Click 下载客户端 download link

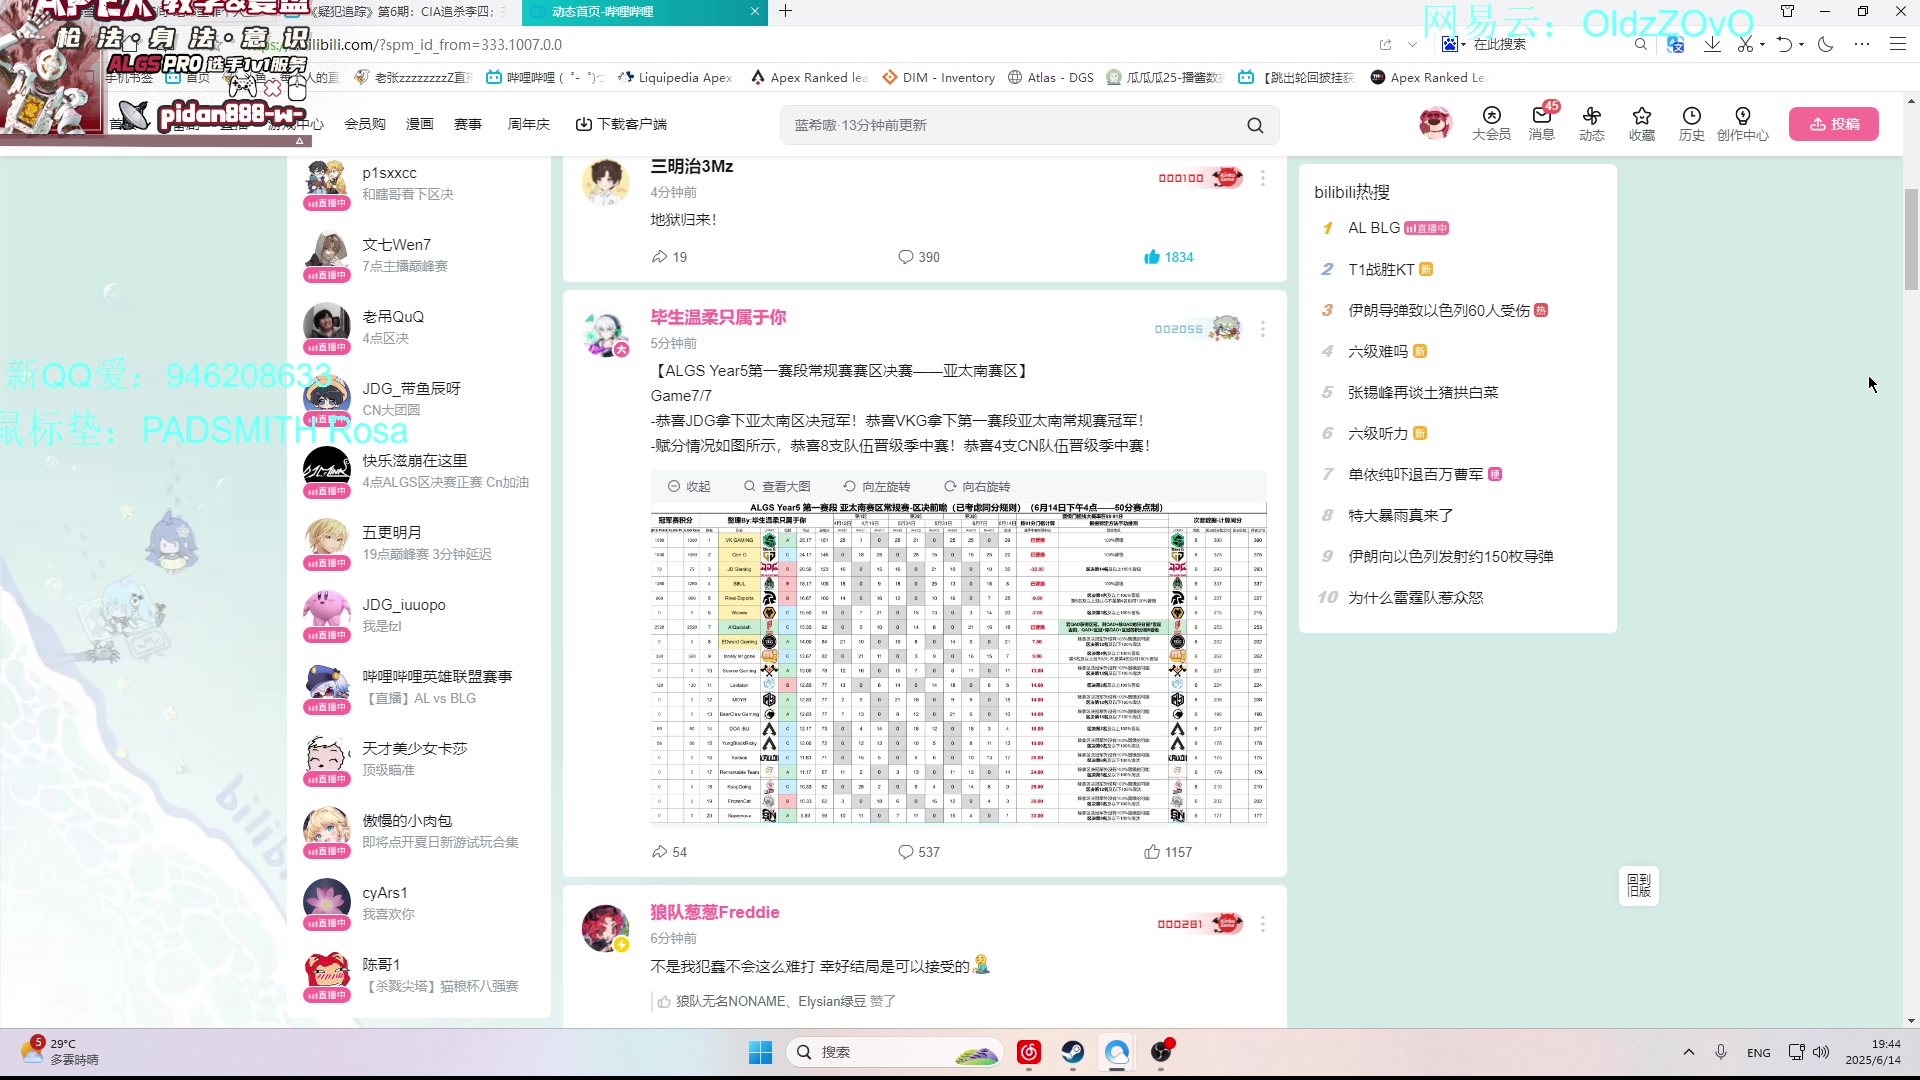click(x=621, y=124)
